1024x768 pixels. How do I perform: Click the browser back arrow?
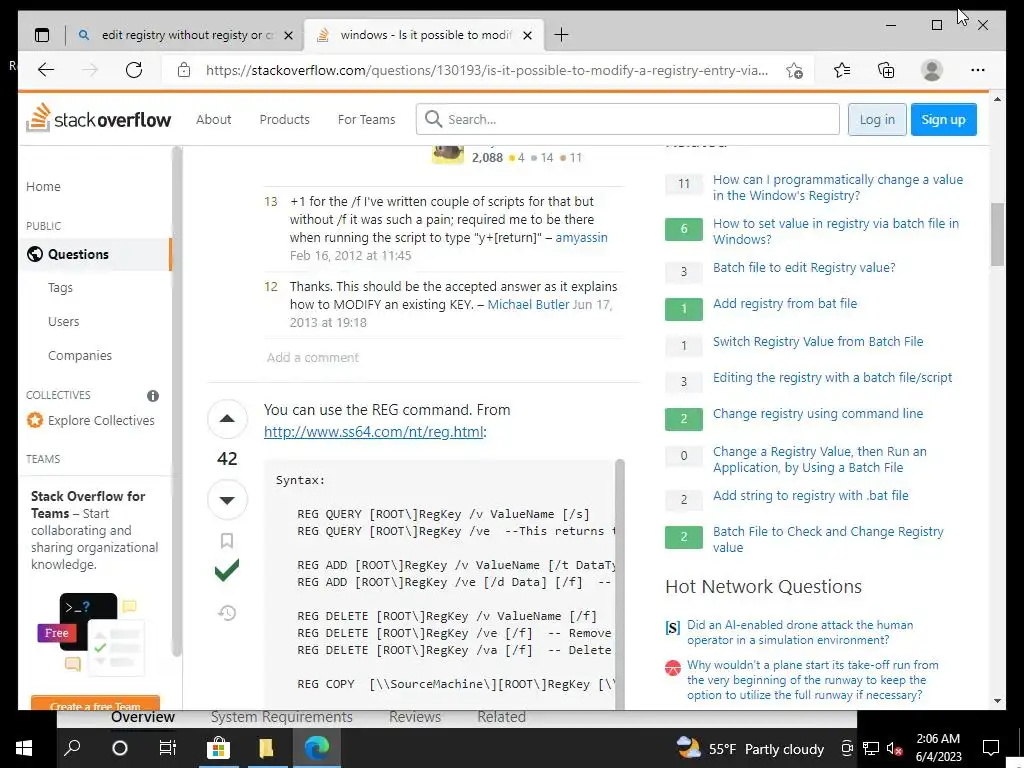[x=46, y=70]
